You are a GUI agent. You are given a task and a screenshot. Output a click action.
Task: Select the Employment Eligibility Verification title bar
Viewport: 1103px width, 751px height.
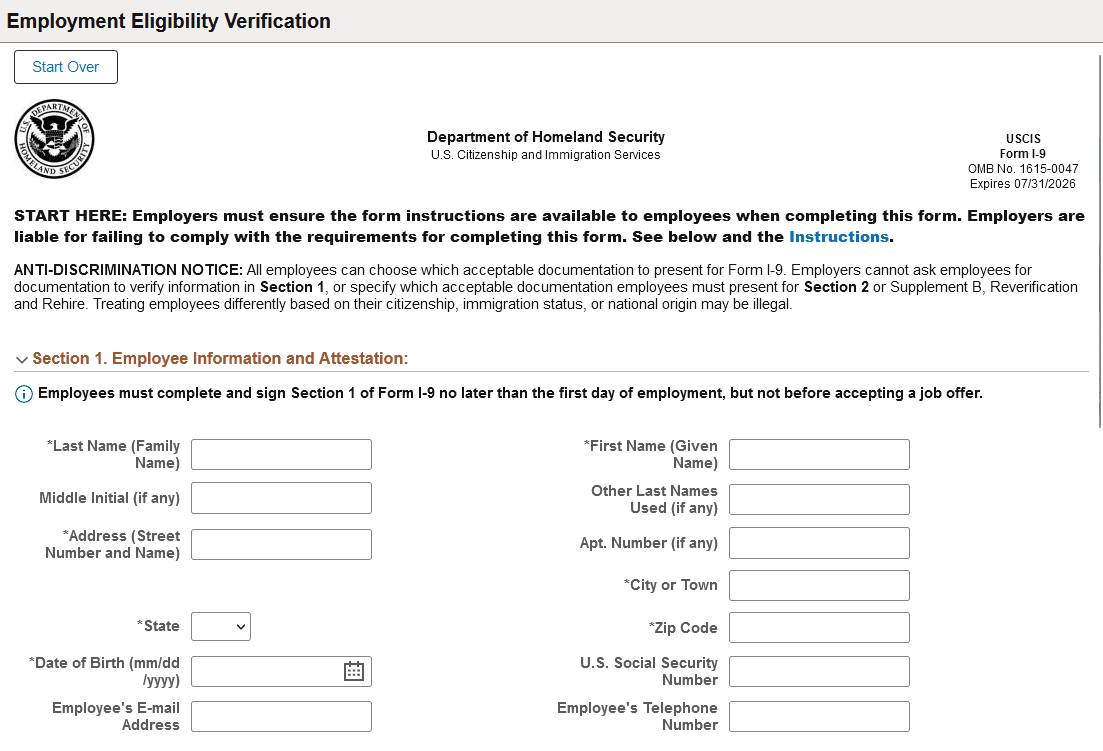coord(170,20)
